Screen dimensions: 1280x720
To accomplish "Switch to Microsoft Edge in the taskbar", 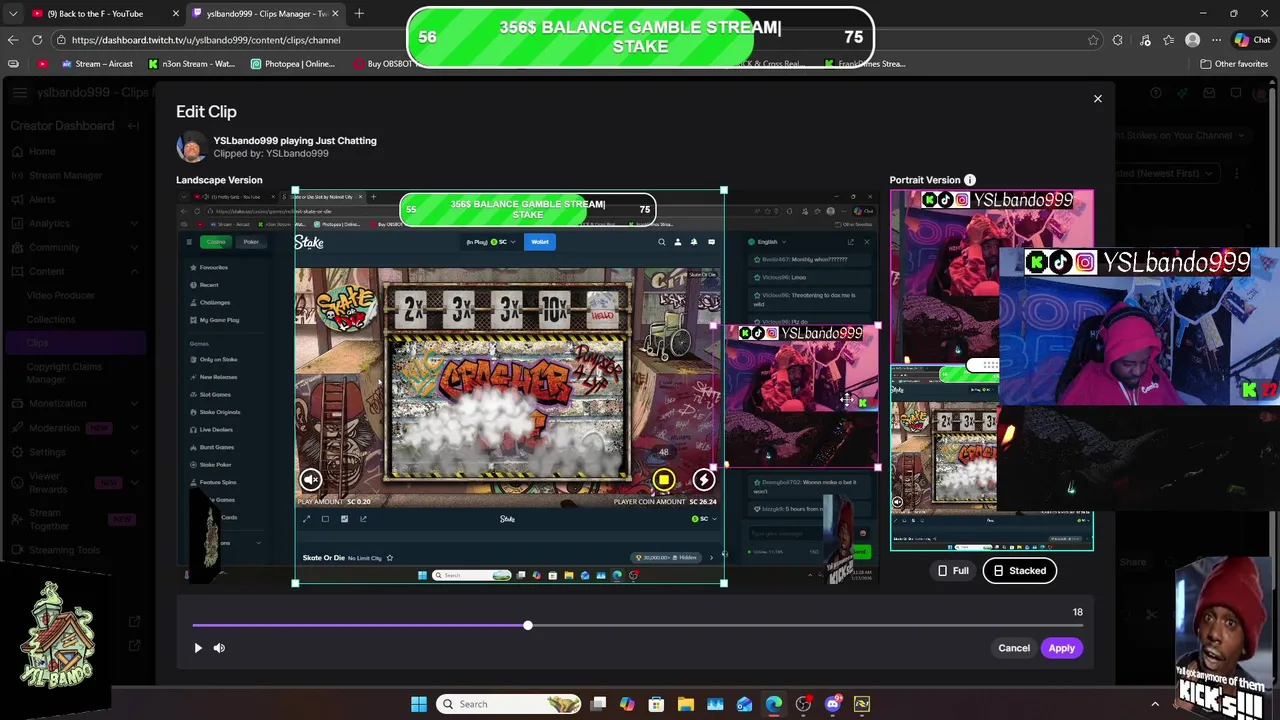I will click(774, 704).
